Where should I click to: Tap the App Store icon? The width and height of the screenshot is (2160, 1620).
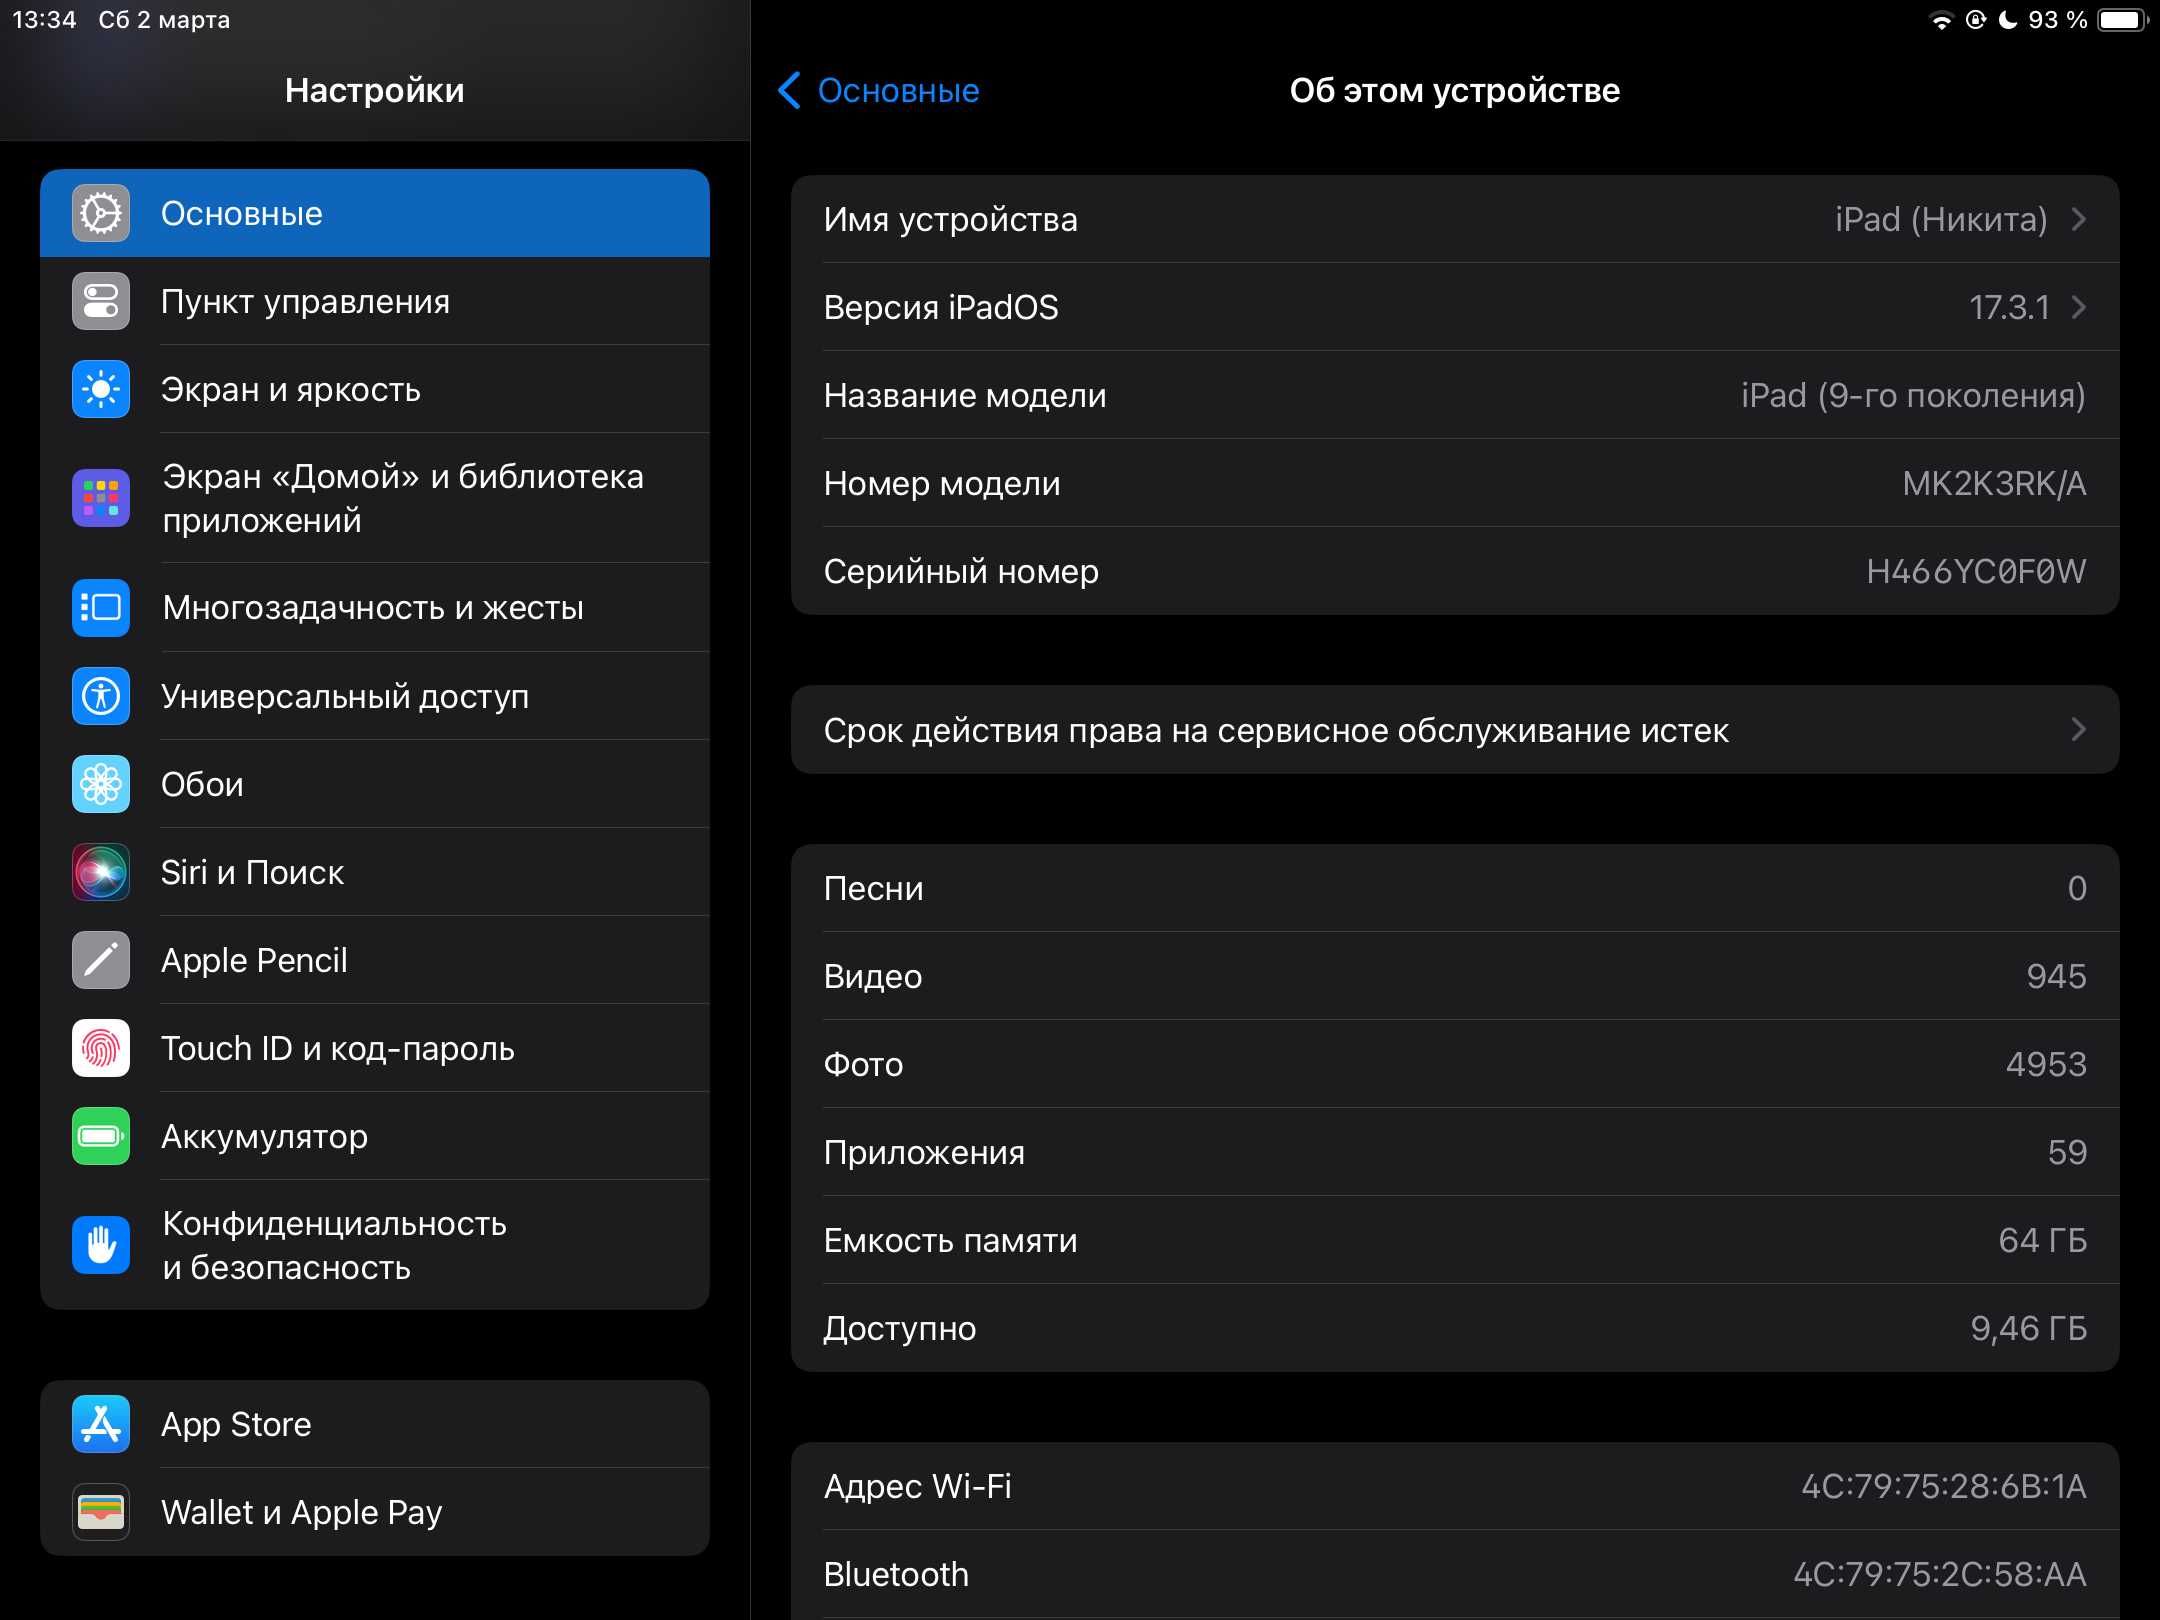pyautogui.click(x=101, y=1424)
